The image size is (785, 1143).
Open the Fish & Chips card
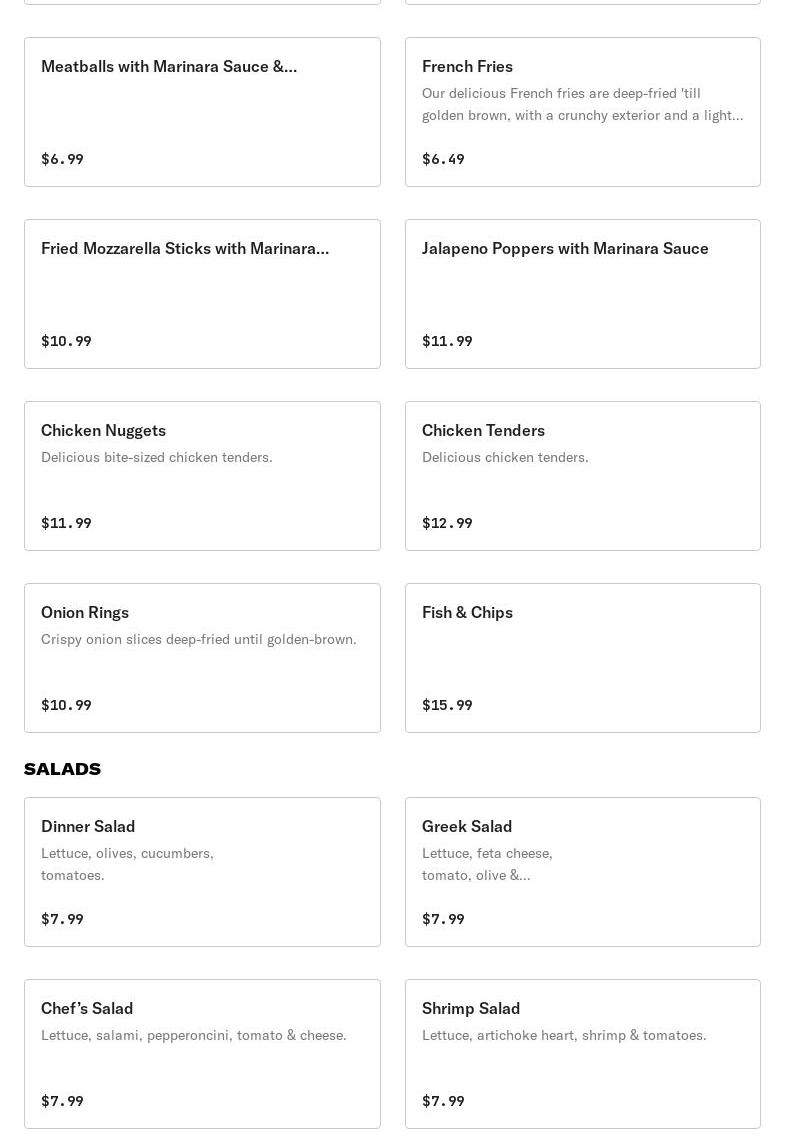point(582,658)
